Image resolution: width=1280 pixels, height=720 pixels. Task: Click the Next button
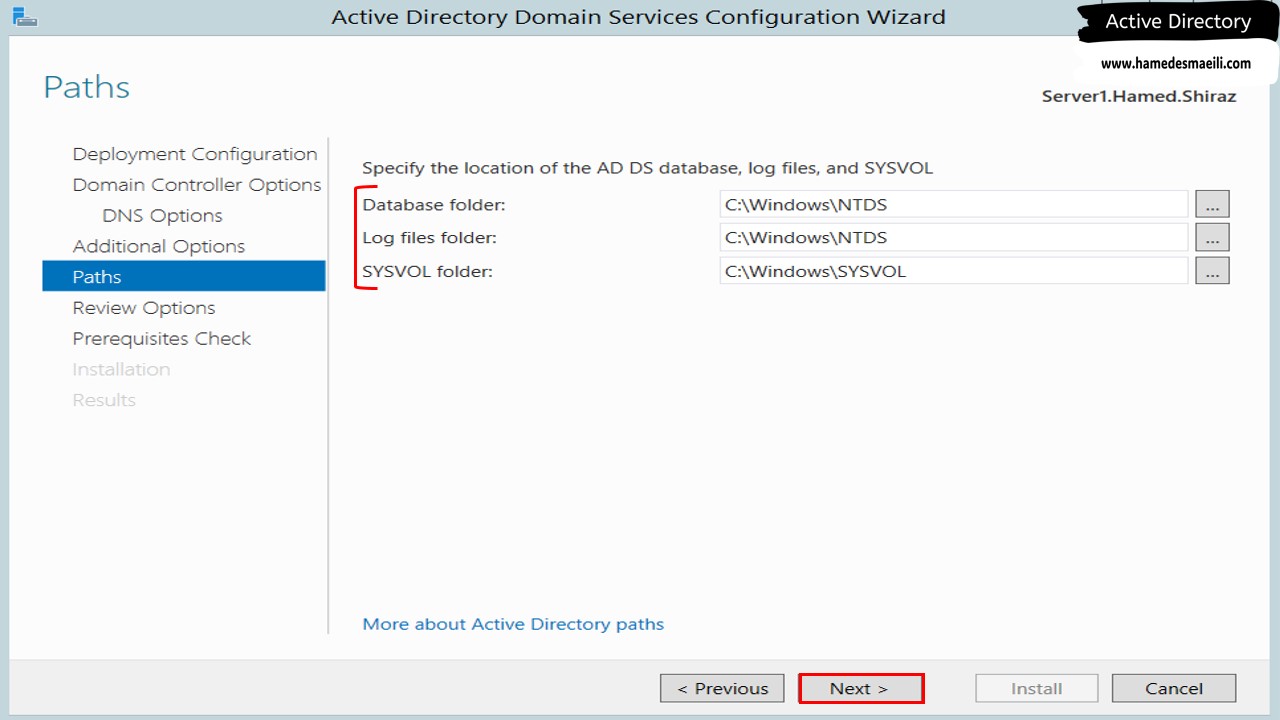tap(860, 688)
